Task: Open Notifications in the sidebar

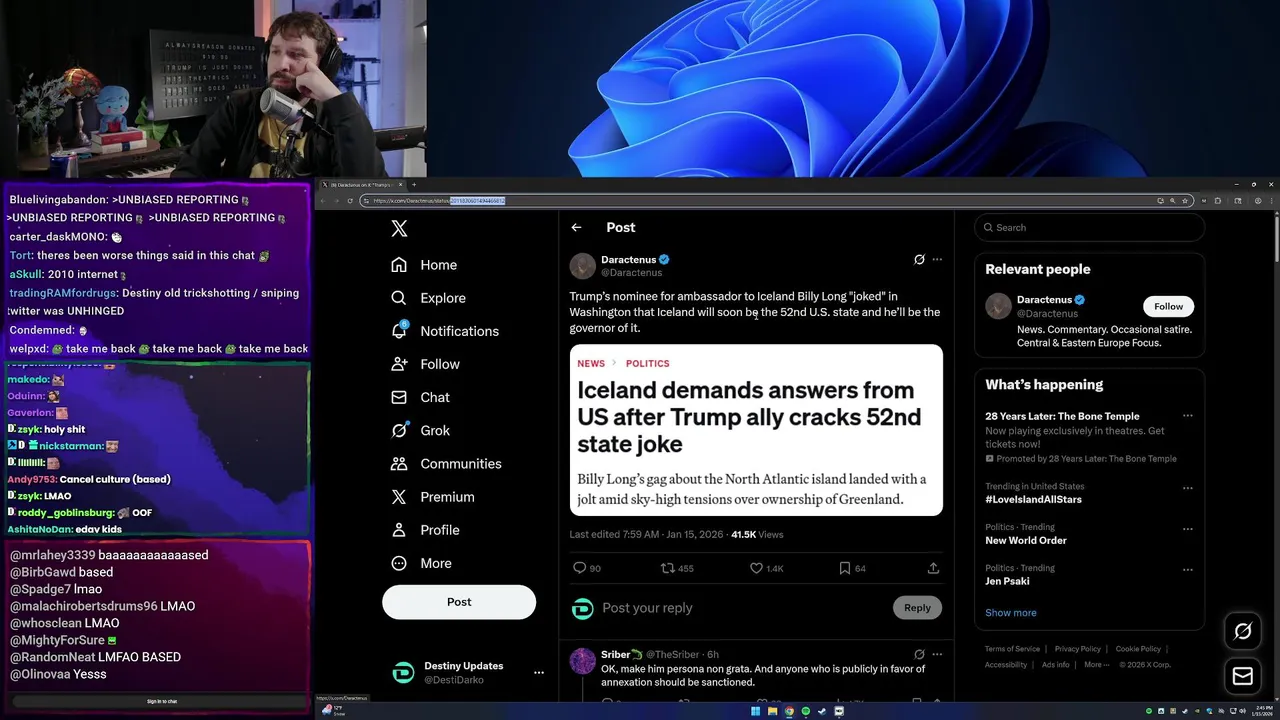Action: coord(444,331)
